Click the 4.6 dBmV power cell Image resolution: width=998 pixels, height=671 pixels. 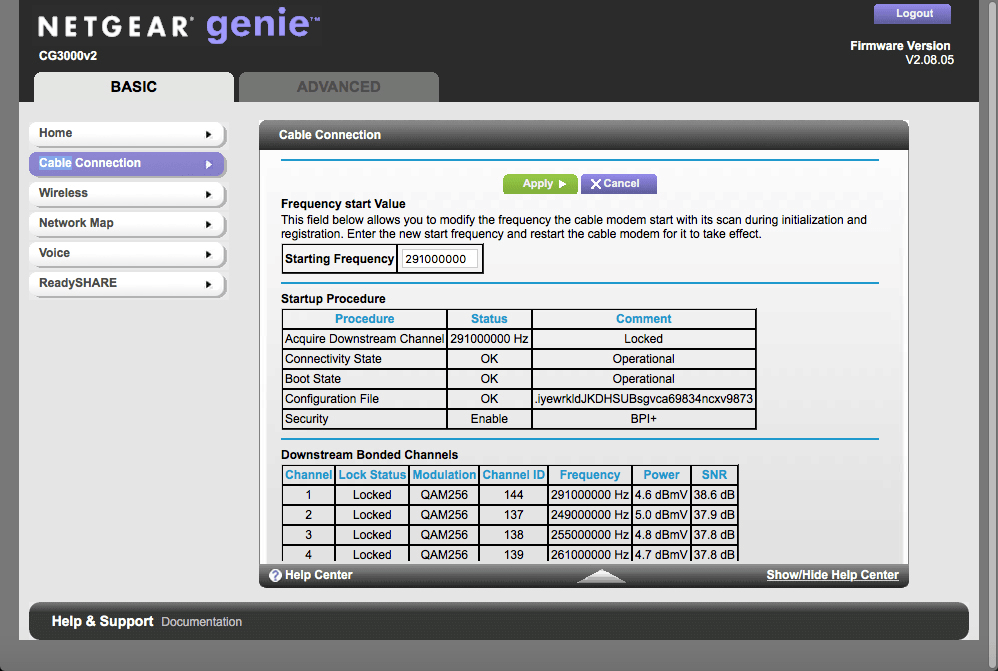pos(661,495)
